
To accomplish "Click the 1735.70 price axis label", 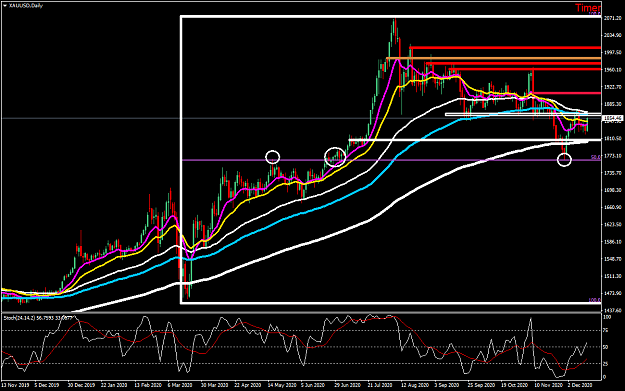I will point(613,173).
